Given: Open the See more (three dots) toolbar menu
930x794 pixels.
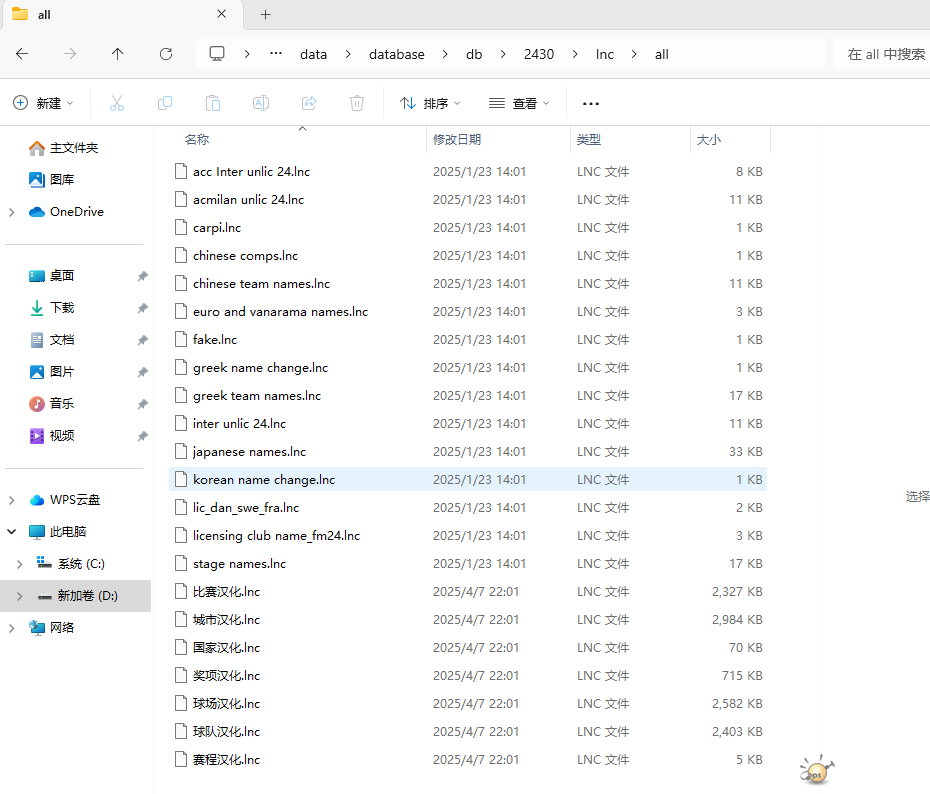Looking at the screenshot, I should (591, 104).
